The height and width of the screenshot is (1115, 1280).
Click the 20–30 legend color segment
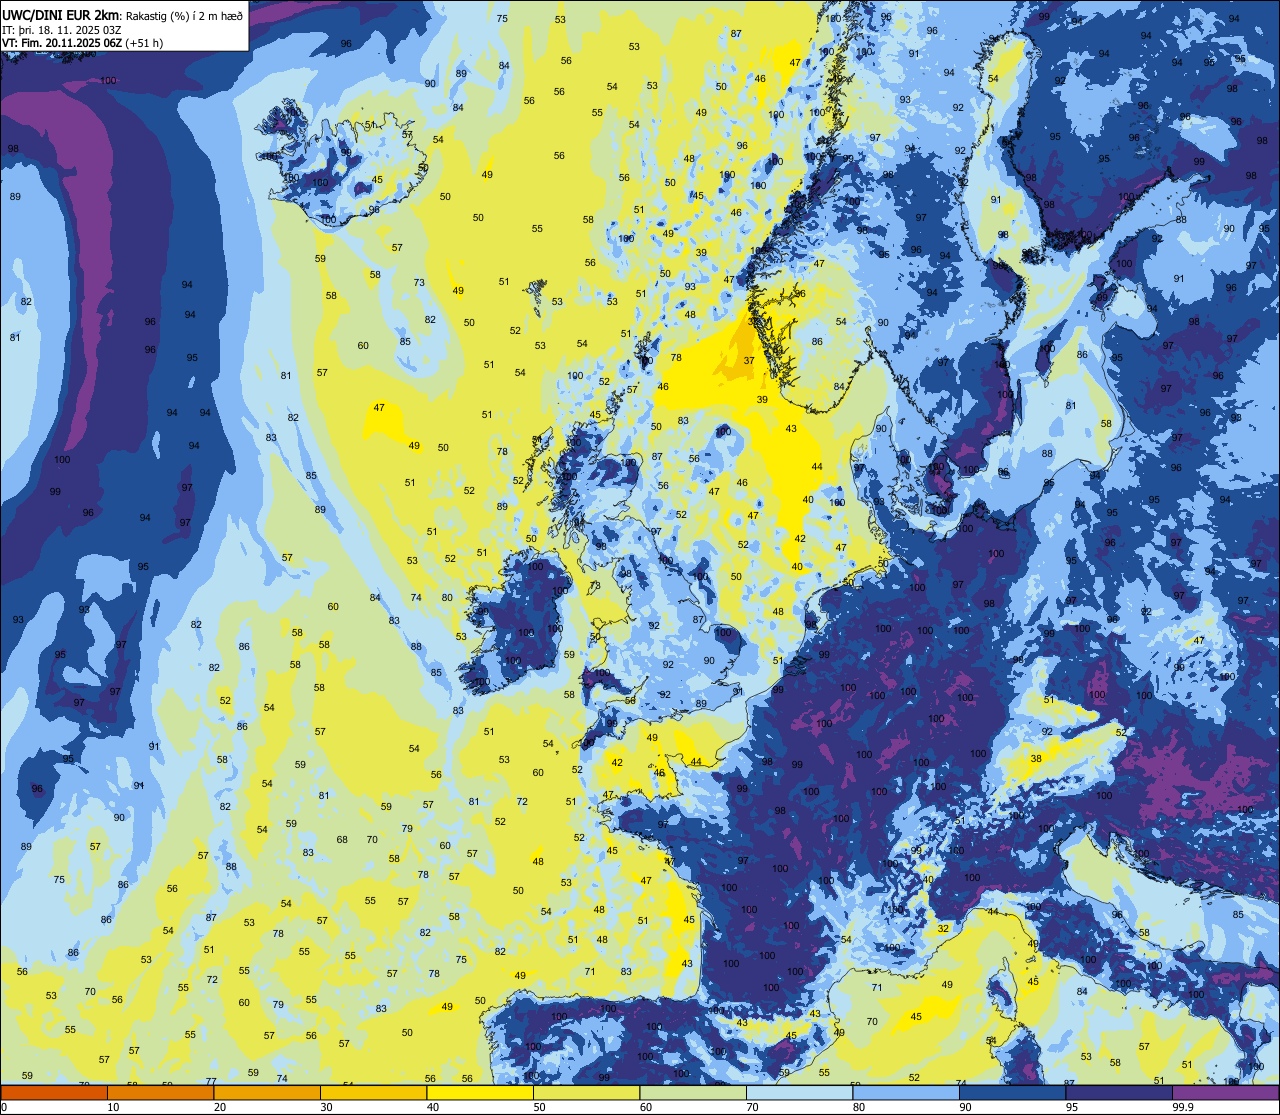(x=267, y=1092)
